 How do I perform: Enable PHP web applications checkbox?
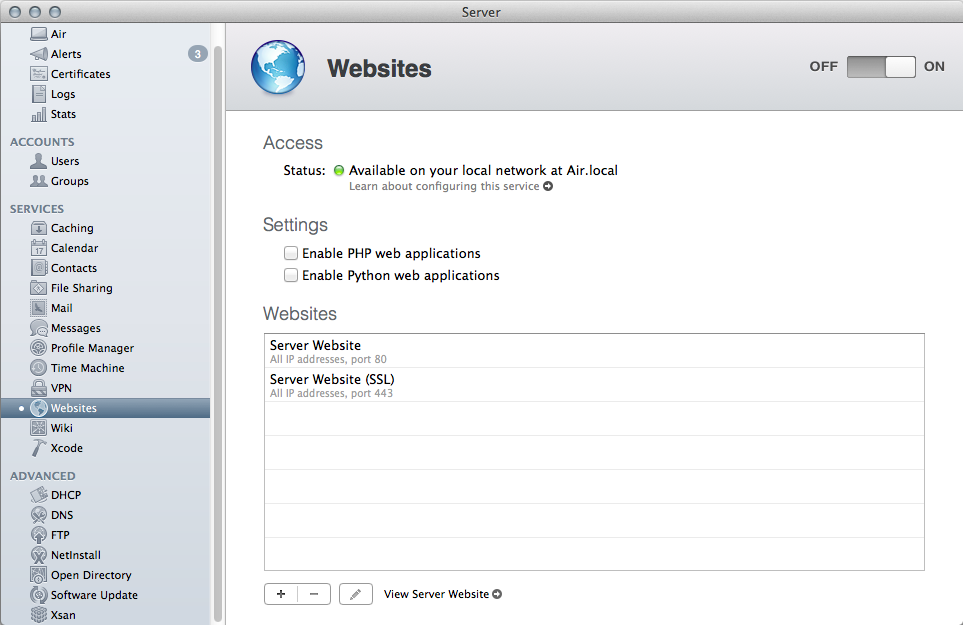(x=291, y=254)
